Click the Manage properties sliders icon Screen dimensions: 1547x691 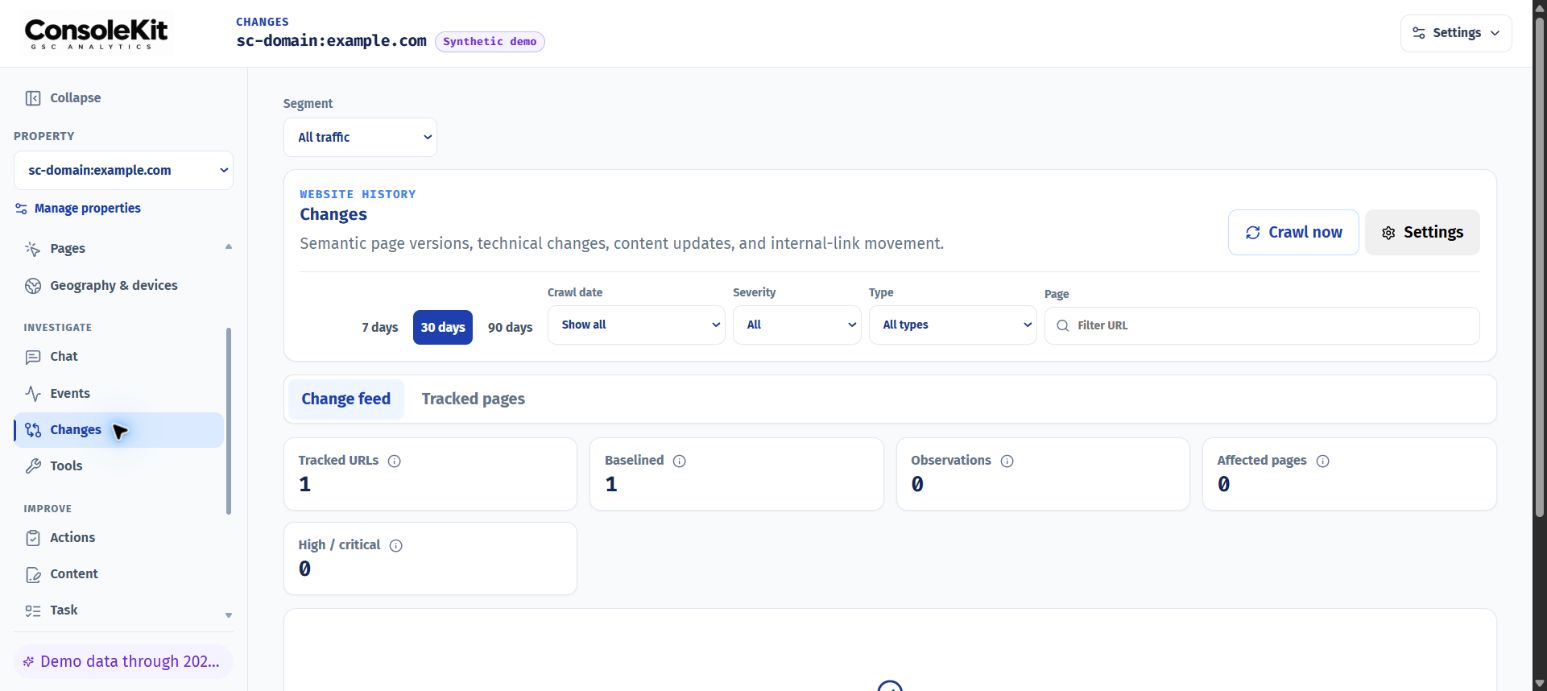(x=21, y=209)
